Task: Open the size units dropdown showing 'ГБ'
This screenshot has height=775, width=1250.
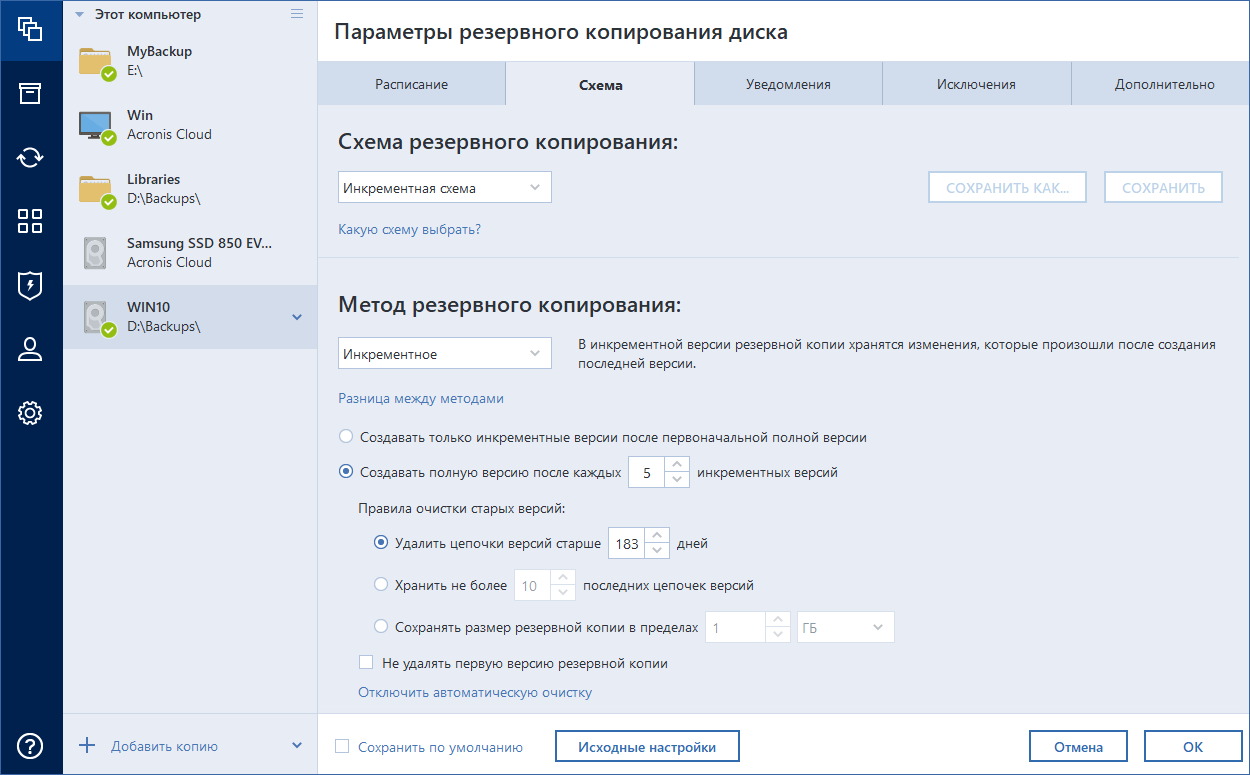Action: point(845,626)
